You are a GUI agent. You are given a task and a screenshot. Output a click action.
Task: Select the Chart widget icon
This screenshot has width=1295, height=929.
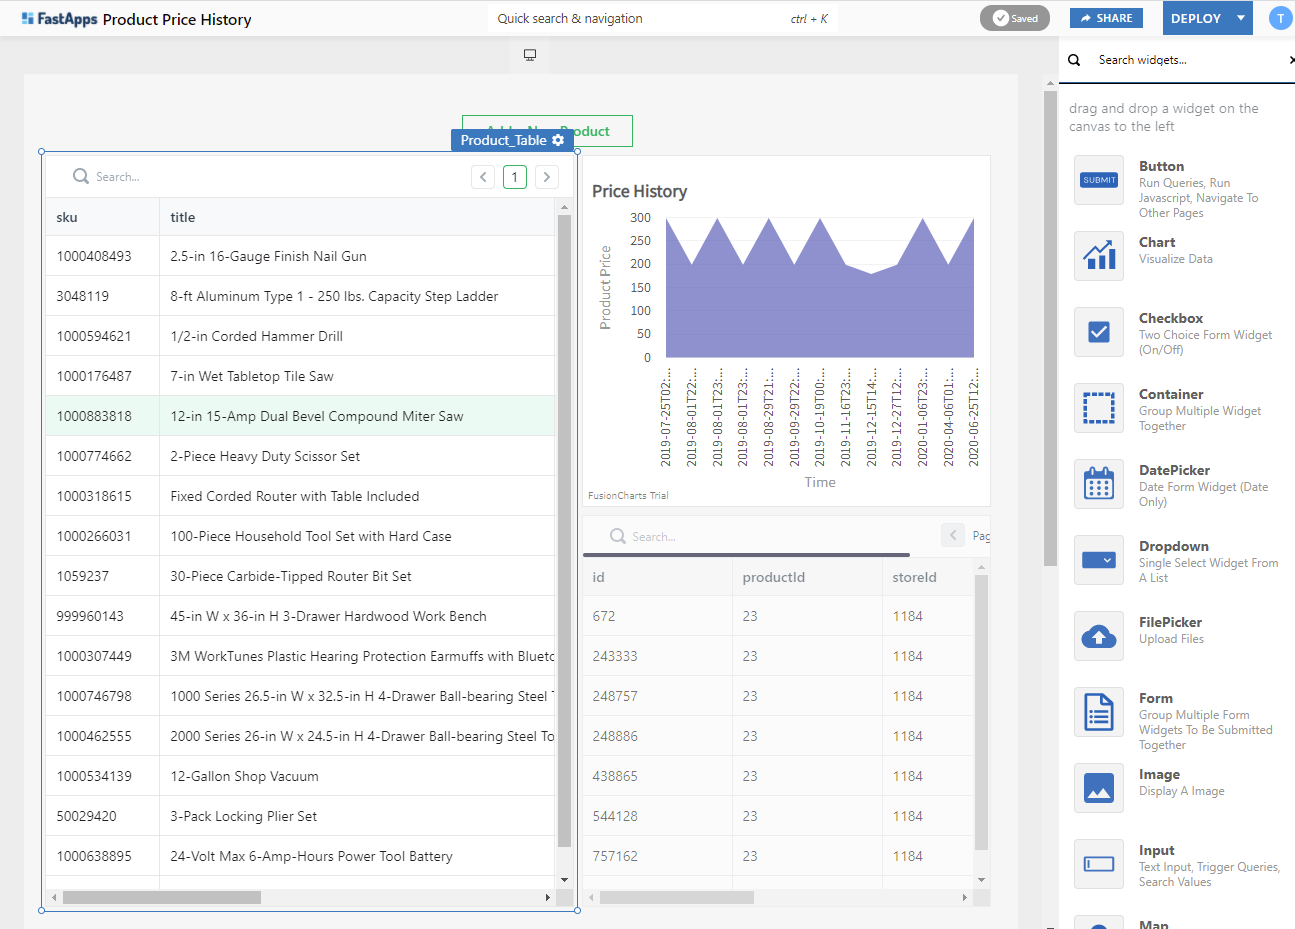(1099, 256)
